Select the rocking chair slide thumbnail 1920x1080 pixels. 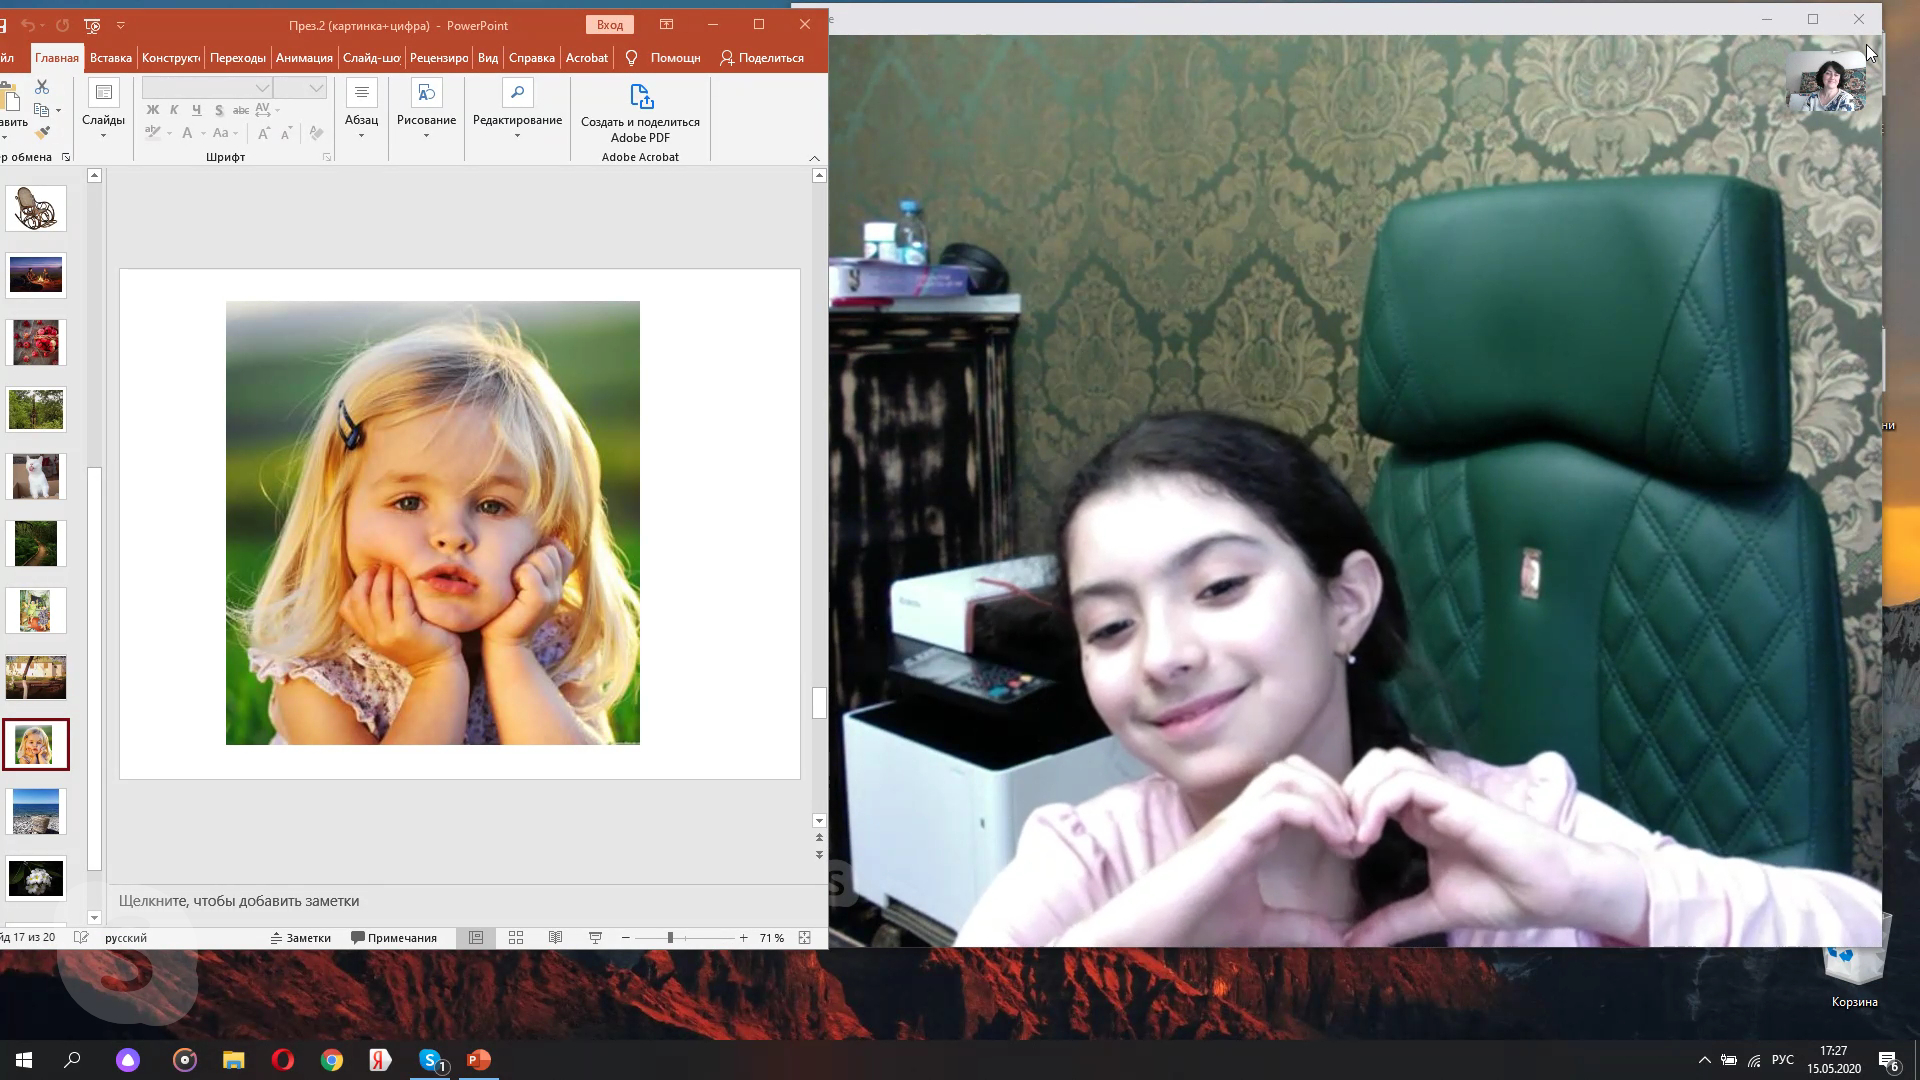[36, 209]
